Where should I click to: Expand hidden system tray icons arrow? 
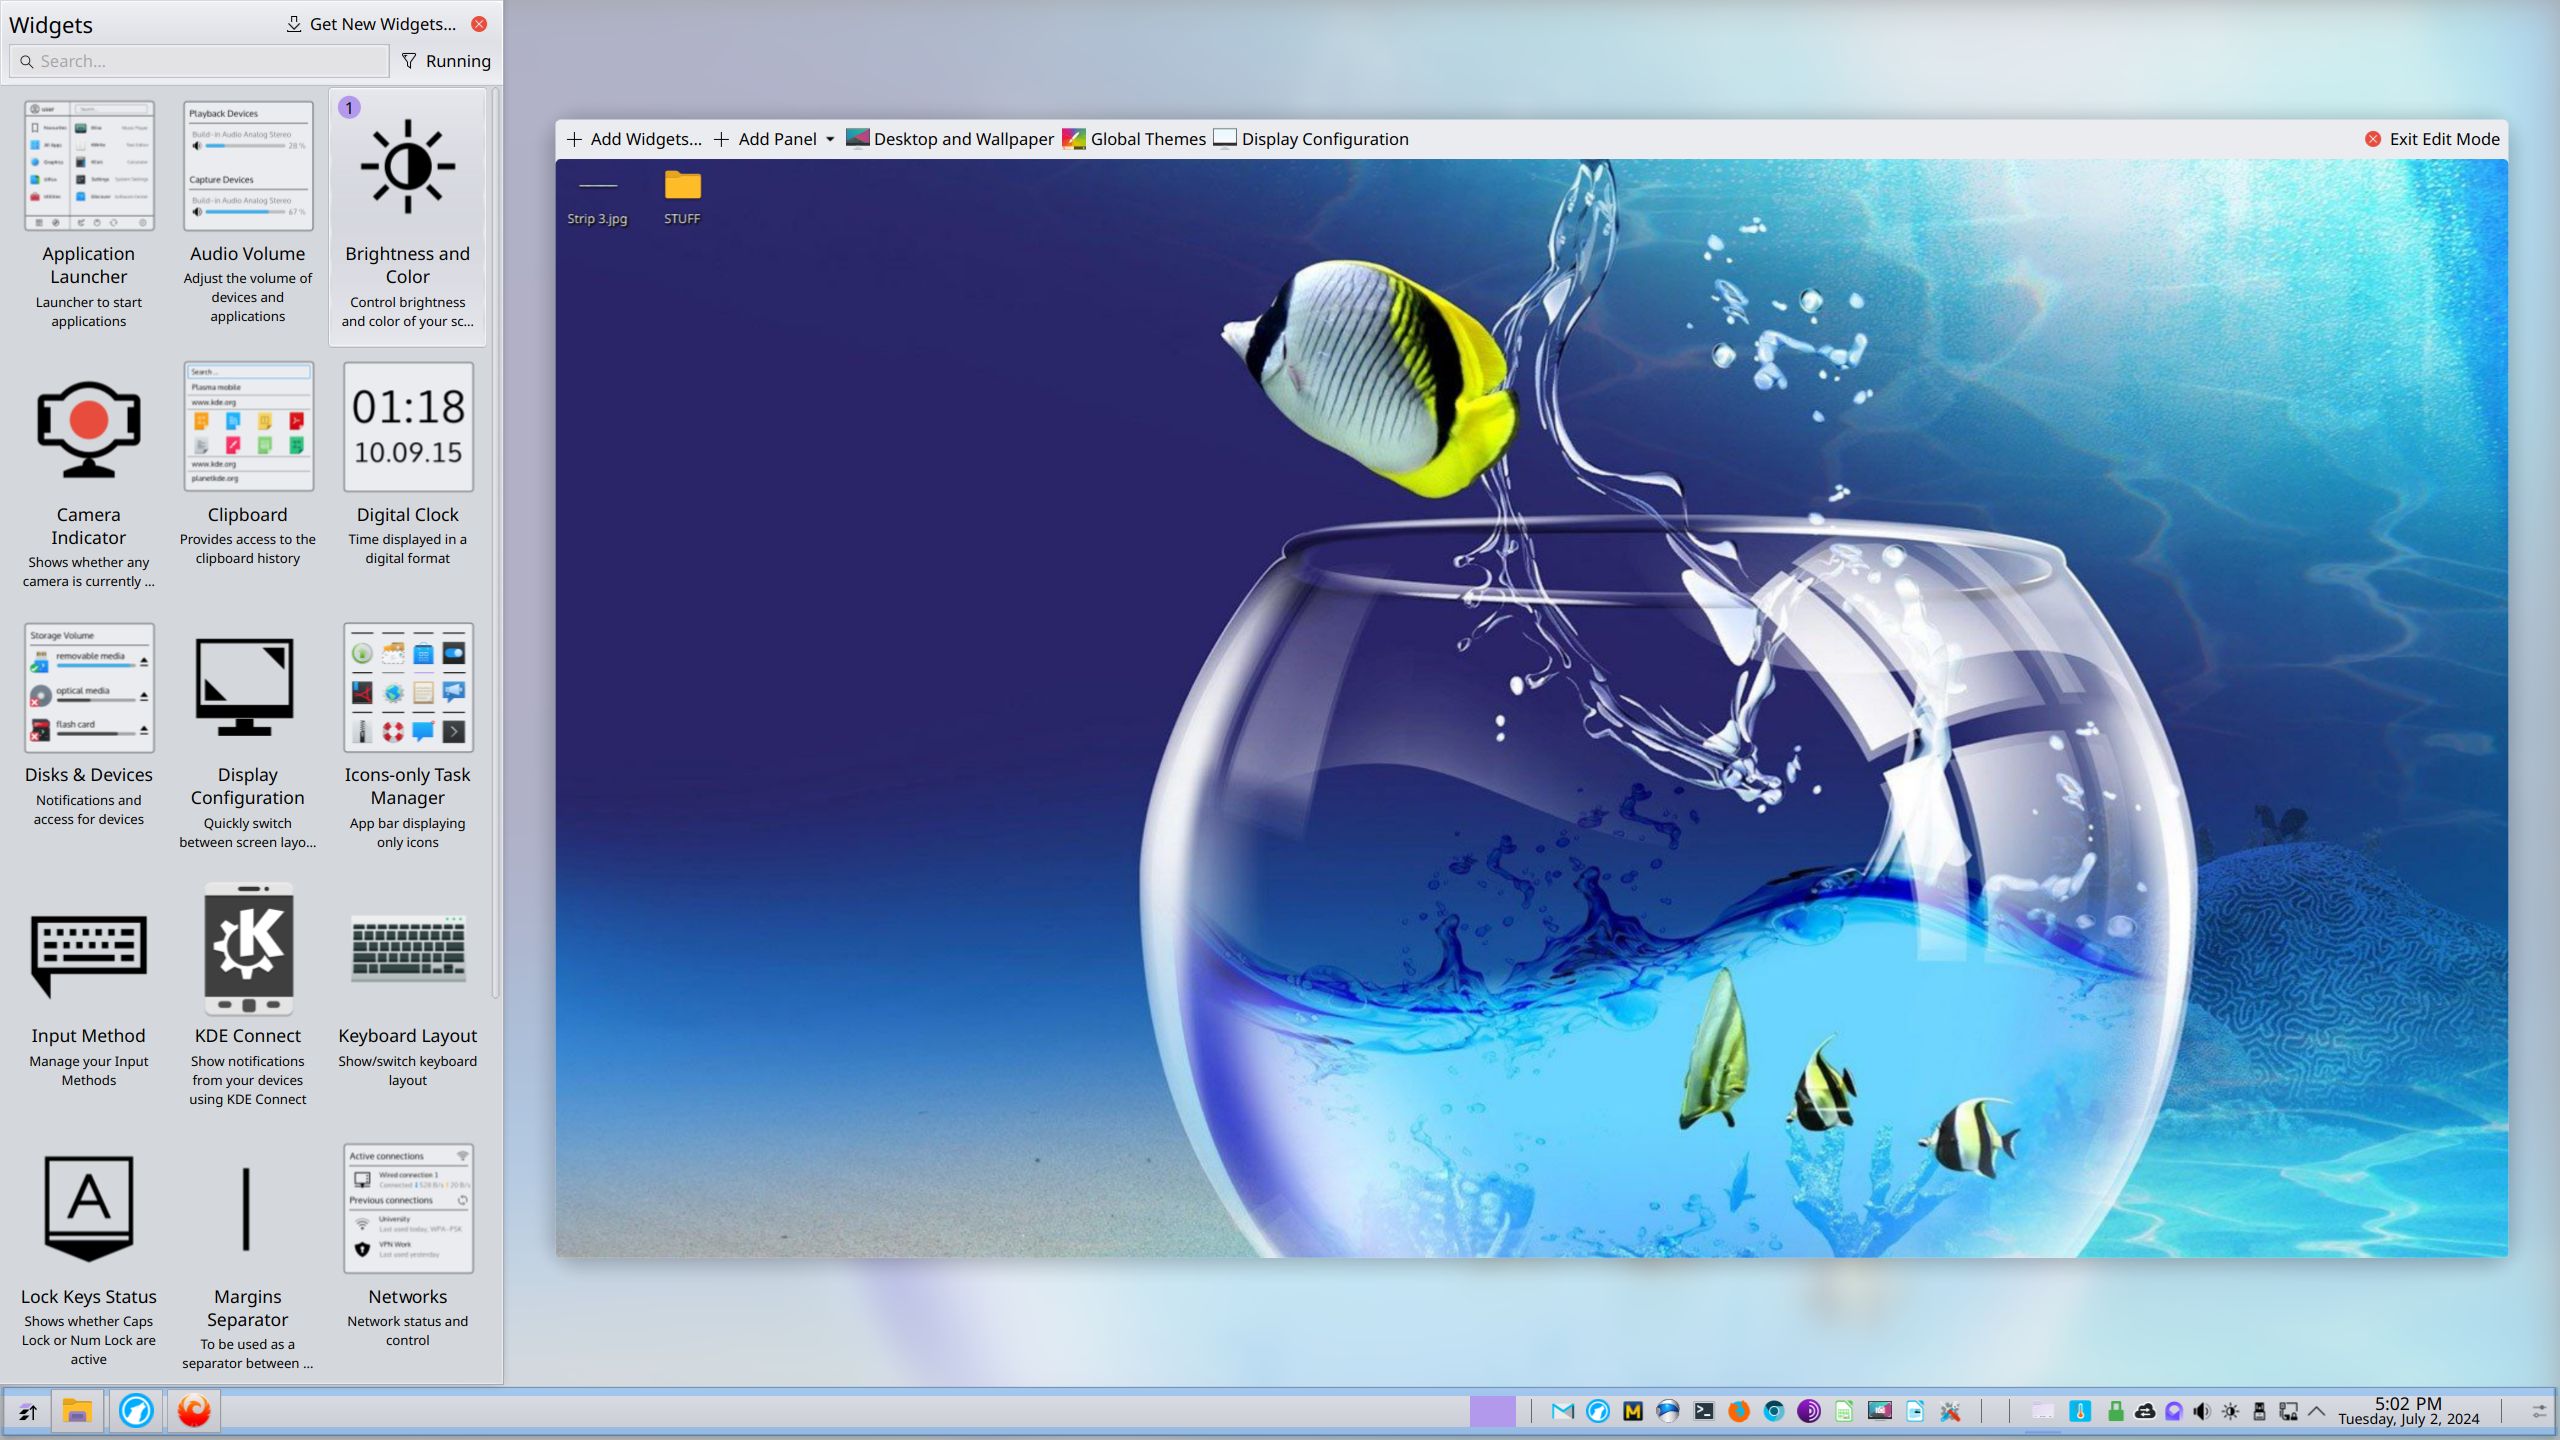(2317, 1411)
